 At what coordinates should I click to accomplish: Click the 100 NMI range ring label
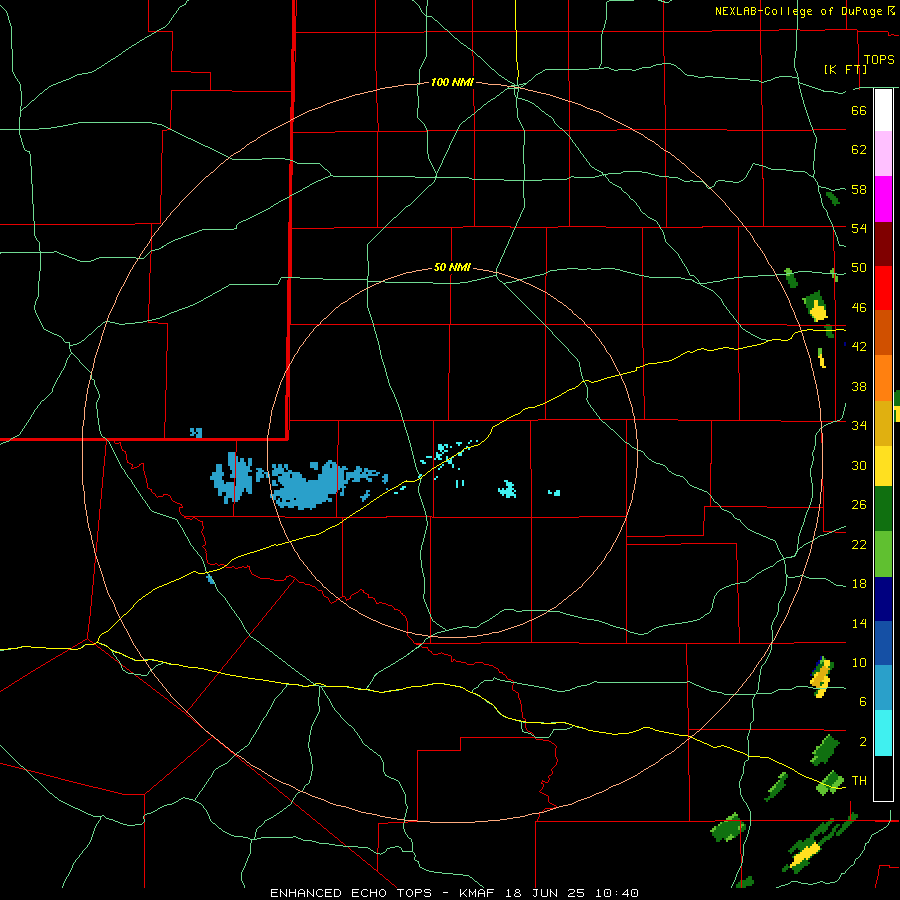pos(452,83)
